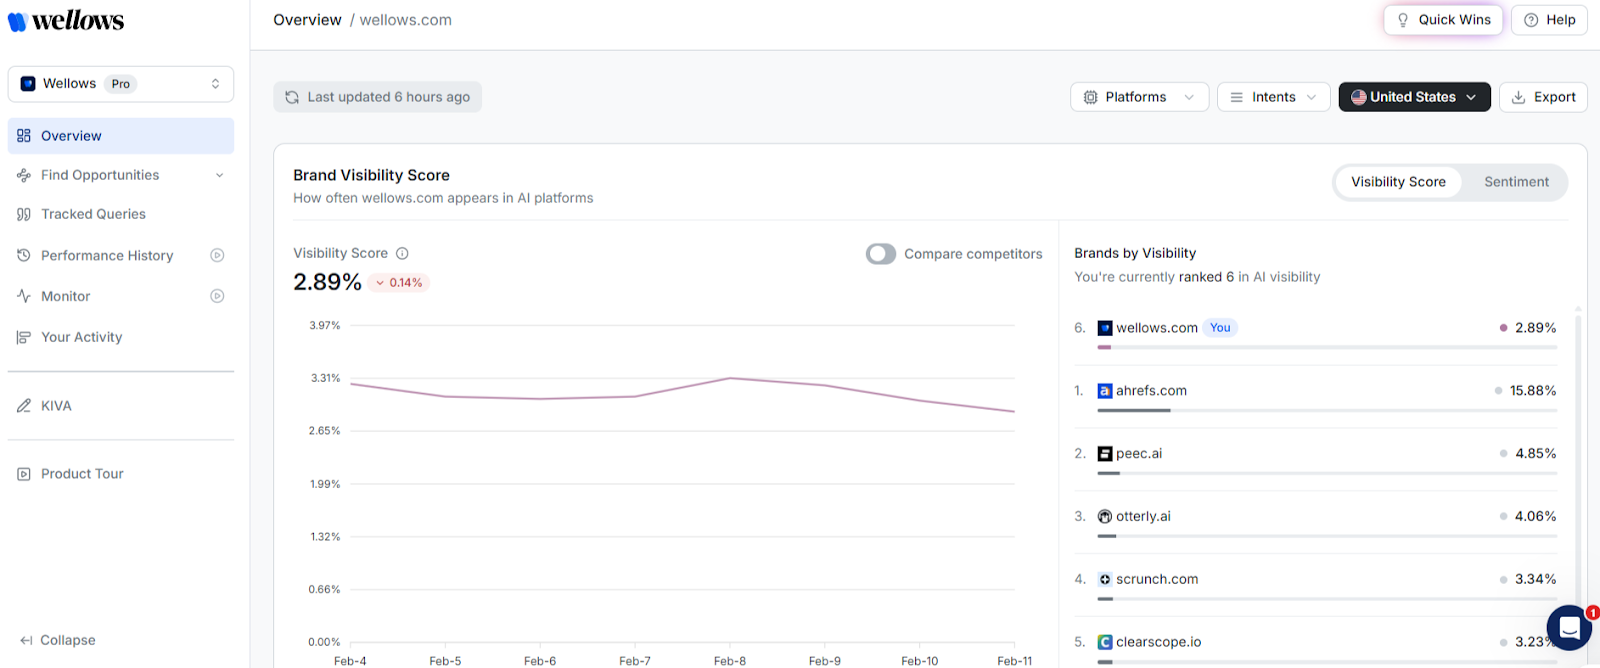Screen dimensions: 1600x668
Task: Open Tracked Queries in the sidebar
Action: click(x=93, y=214)
